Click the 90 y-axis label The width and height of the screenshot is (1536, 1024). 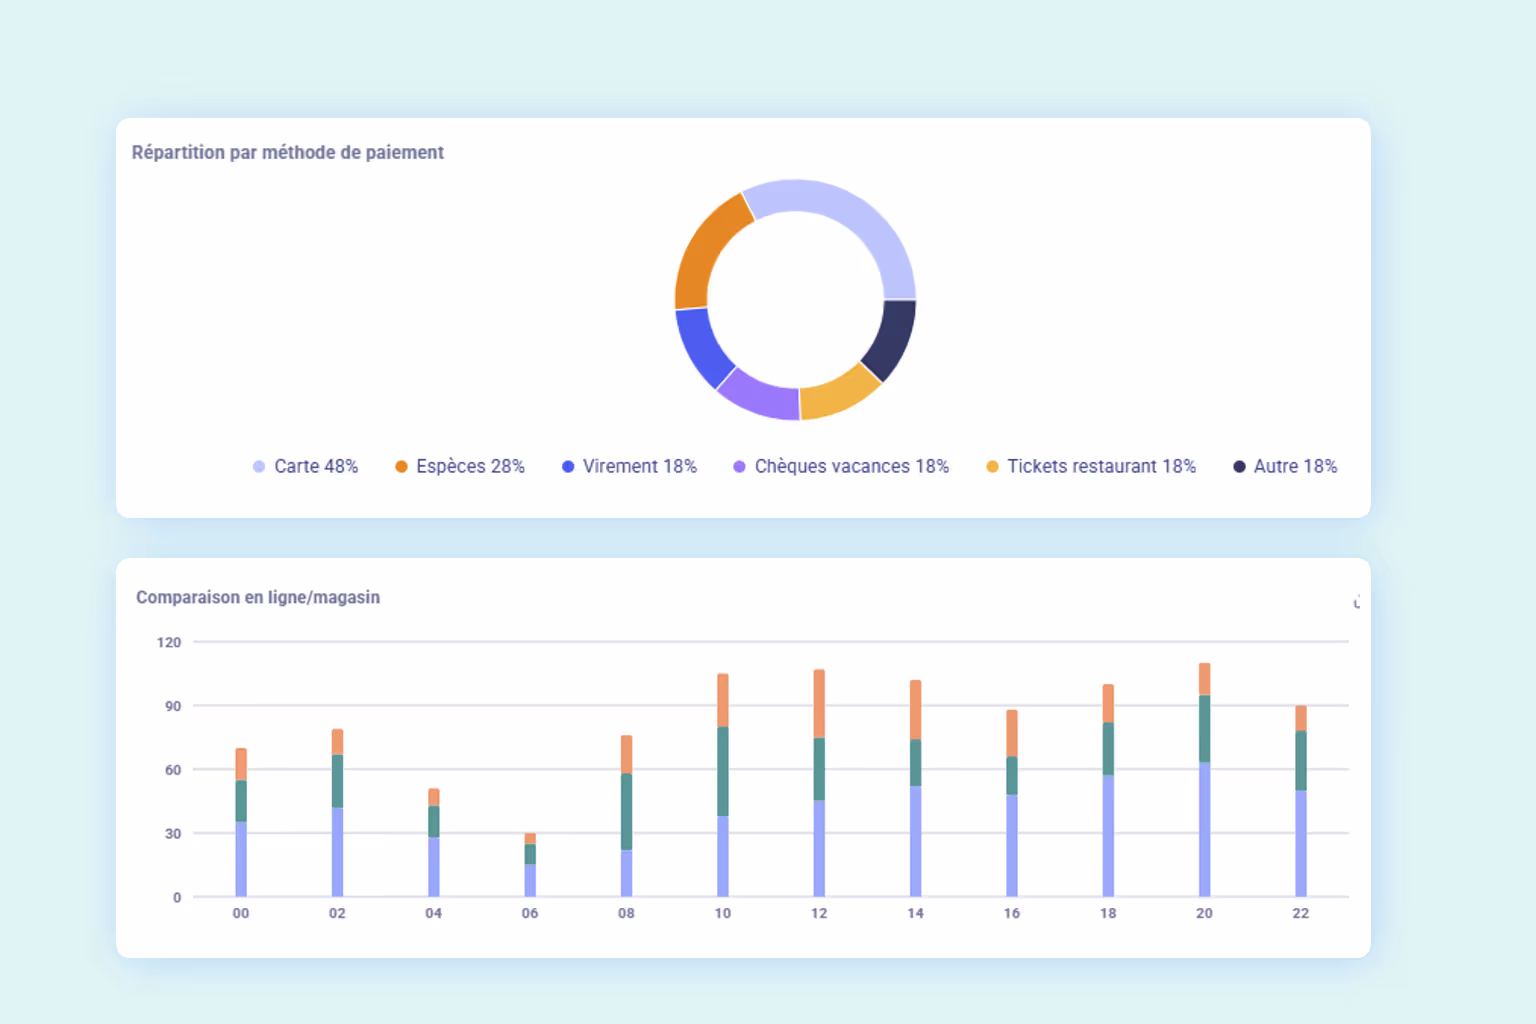click(173, 706)
